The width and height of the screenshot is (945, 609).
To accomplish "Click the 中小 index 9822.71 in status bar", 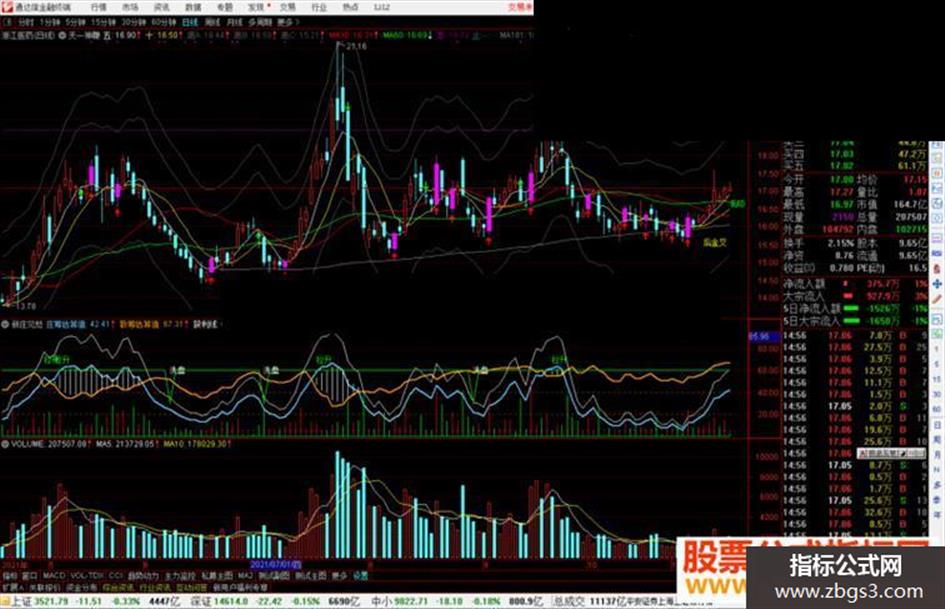I will click(412, 601).
